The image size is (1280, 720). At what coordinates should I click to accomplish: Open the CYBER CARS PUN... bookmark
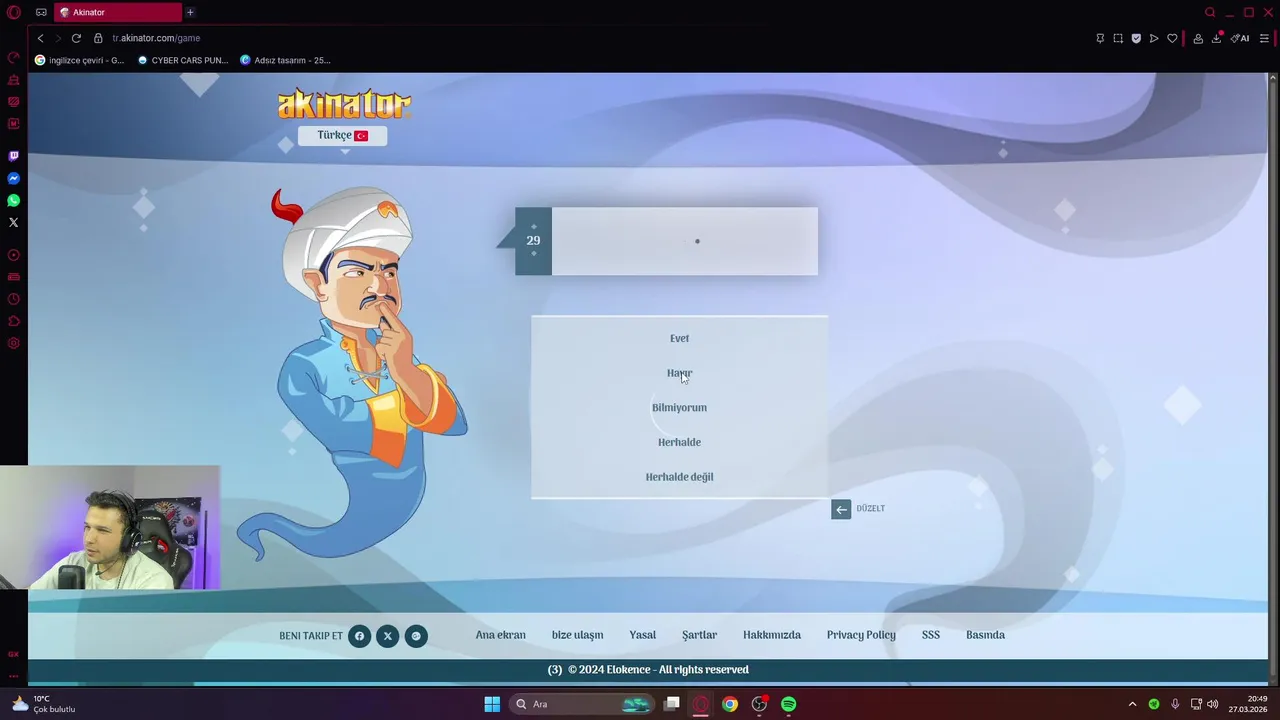tap(183, 60)
